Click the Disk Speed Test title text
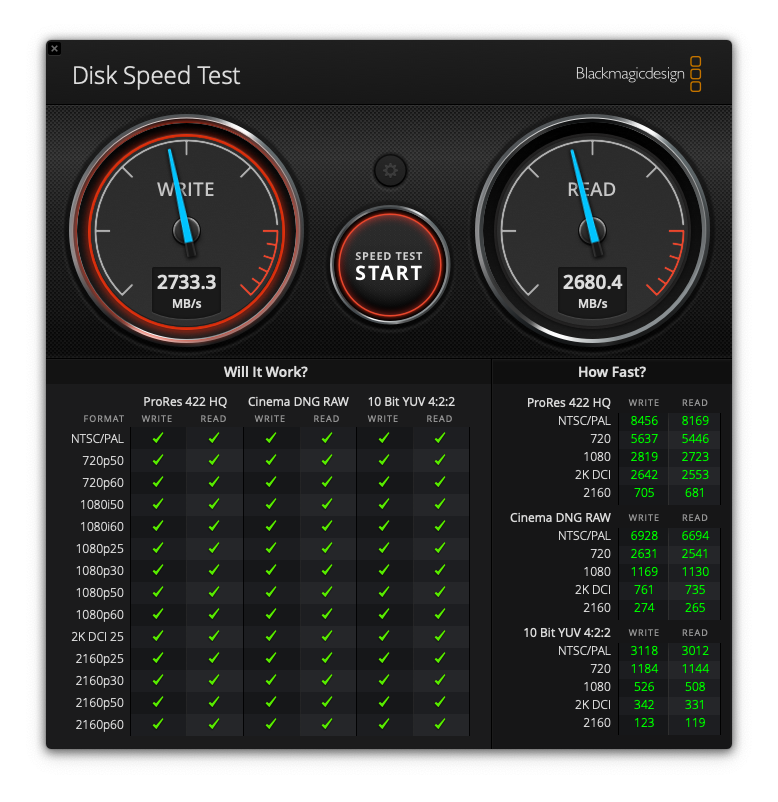Image resolution: width=778 pixels, height=802 pixels. tap(156, 76)
